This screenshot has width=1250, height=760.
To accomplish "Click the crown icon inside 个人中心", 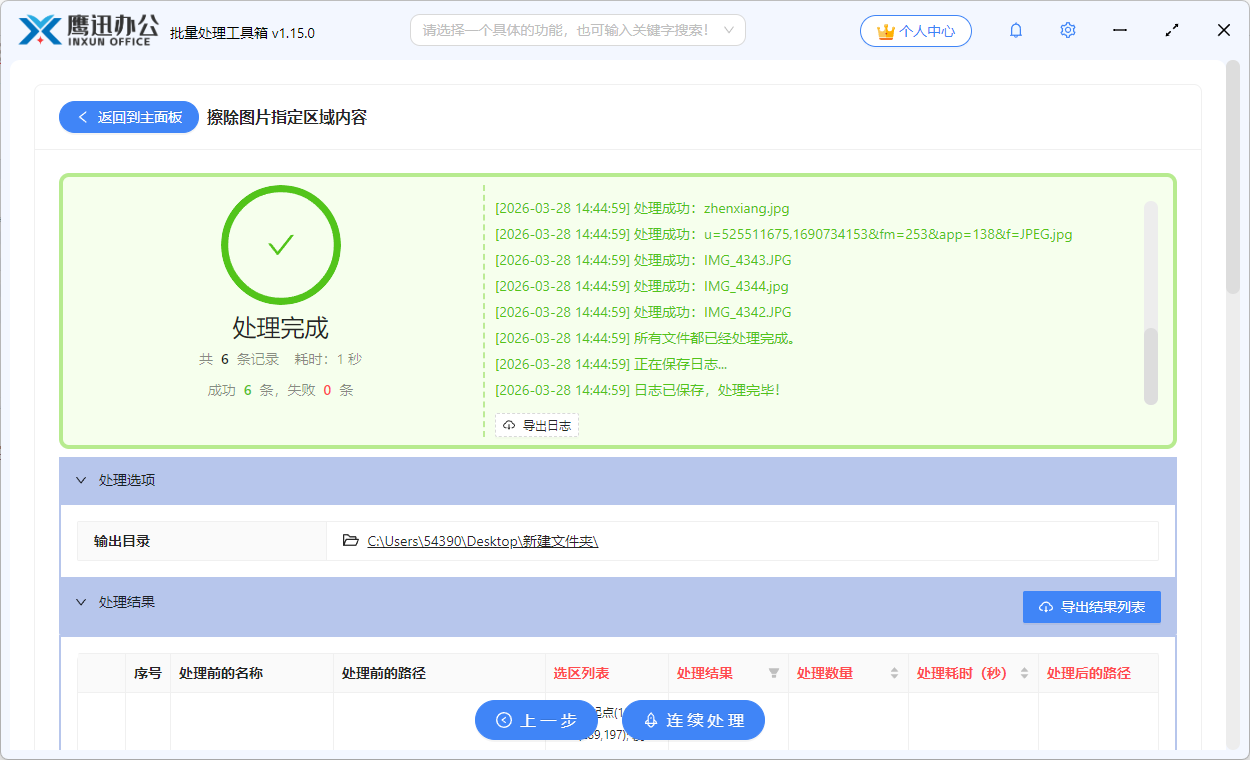I will 884,30.
